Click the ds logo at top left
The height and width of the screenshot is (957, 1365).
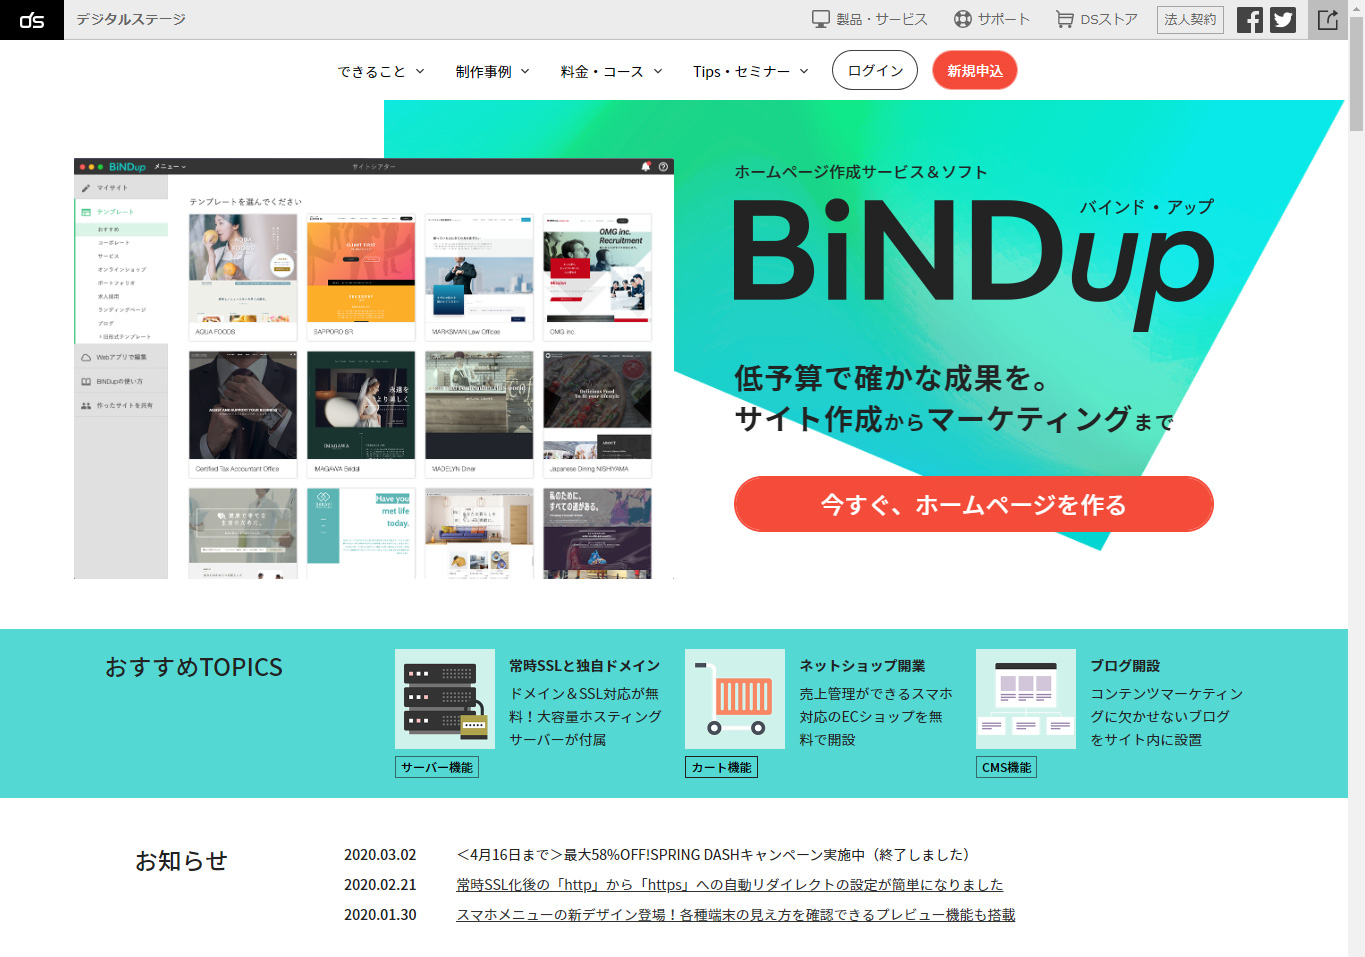32,20
